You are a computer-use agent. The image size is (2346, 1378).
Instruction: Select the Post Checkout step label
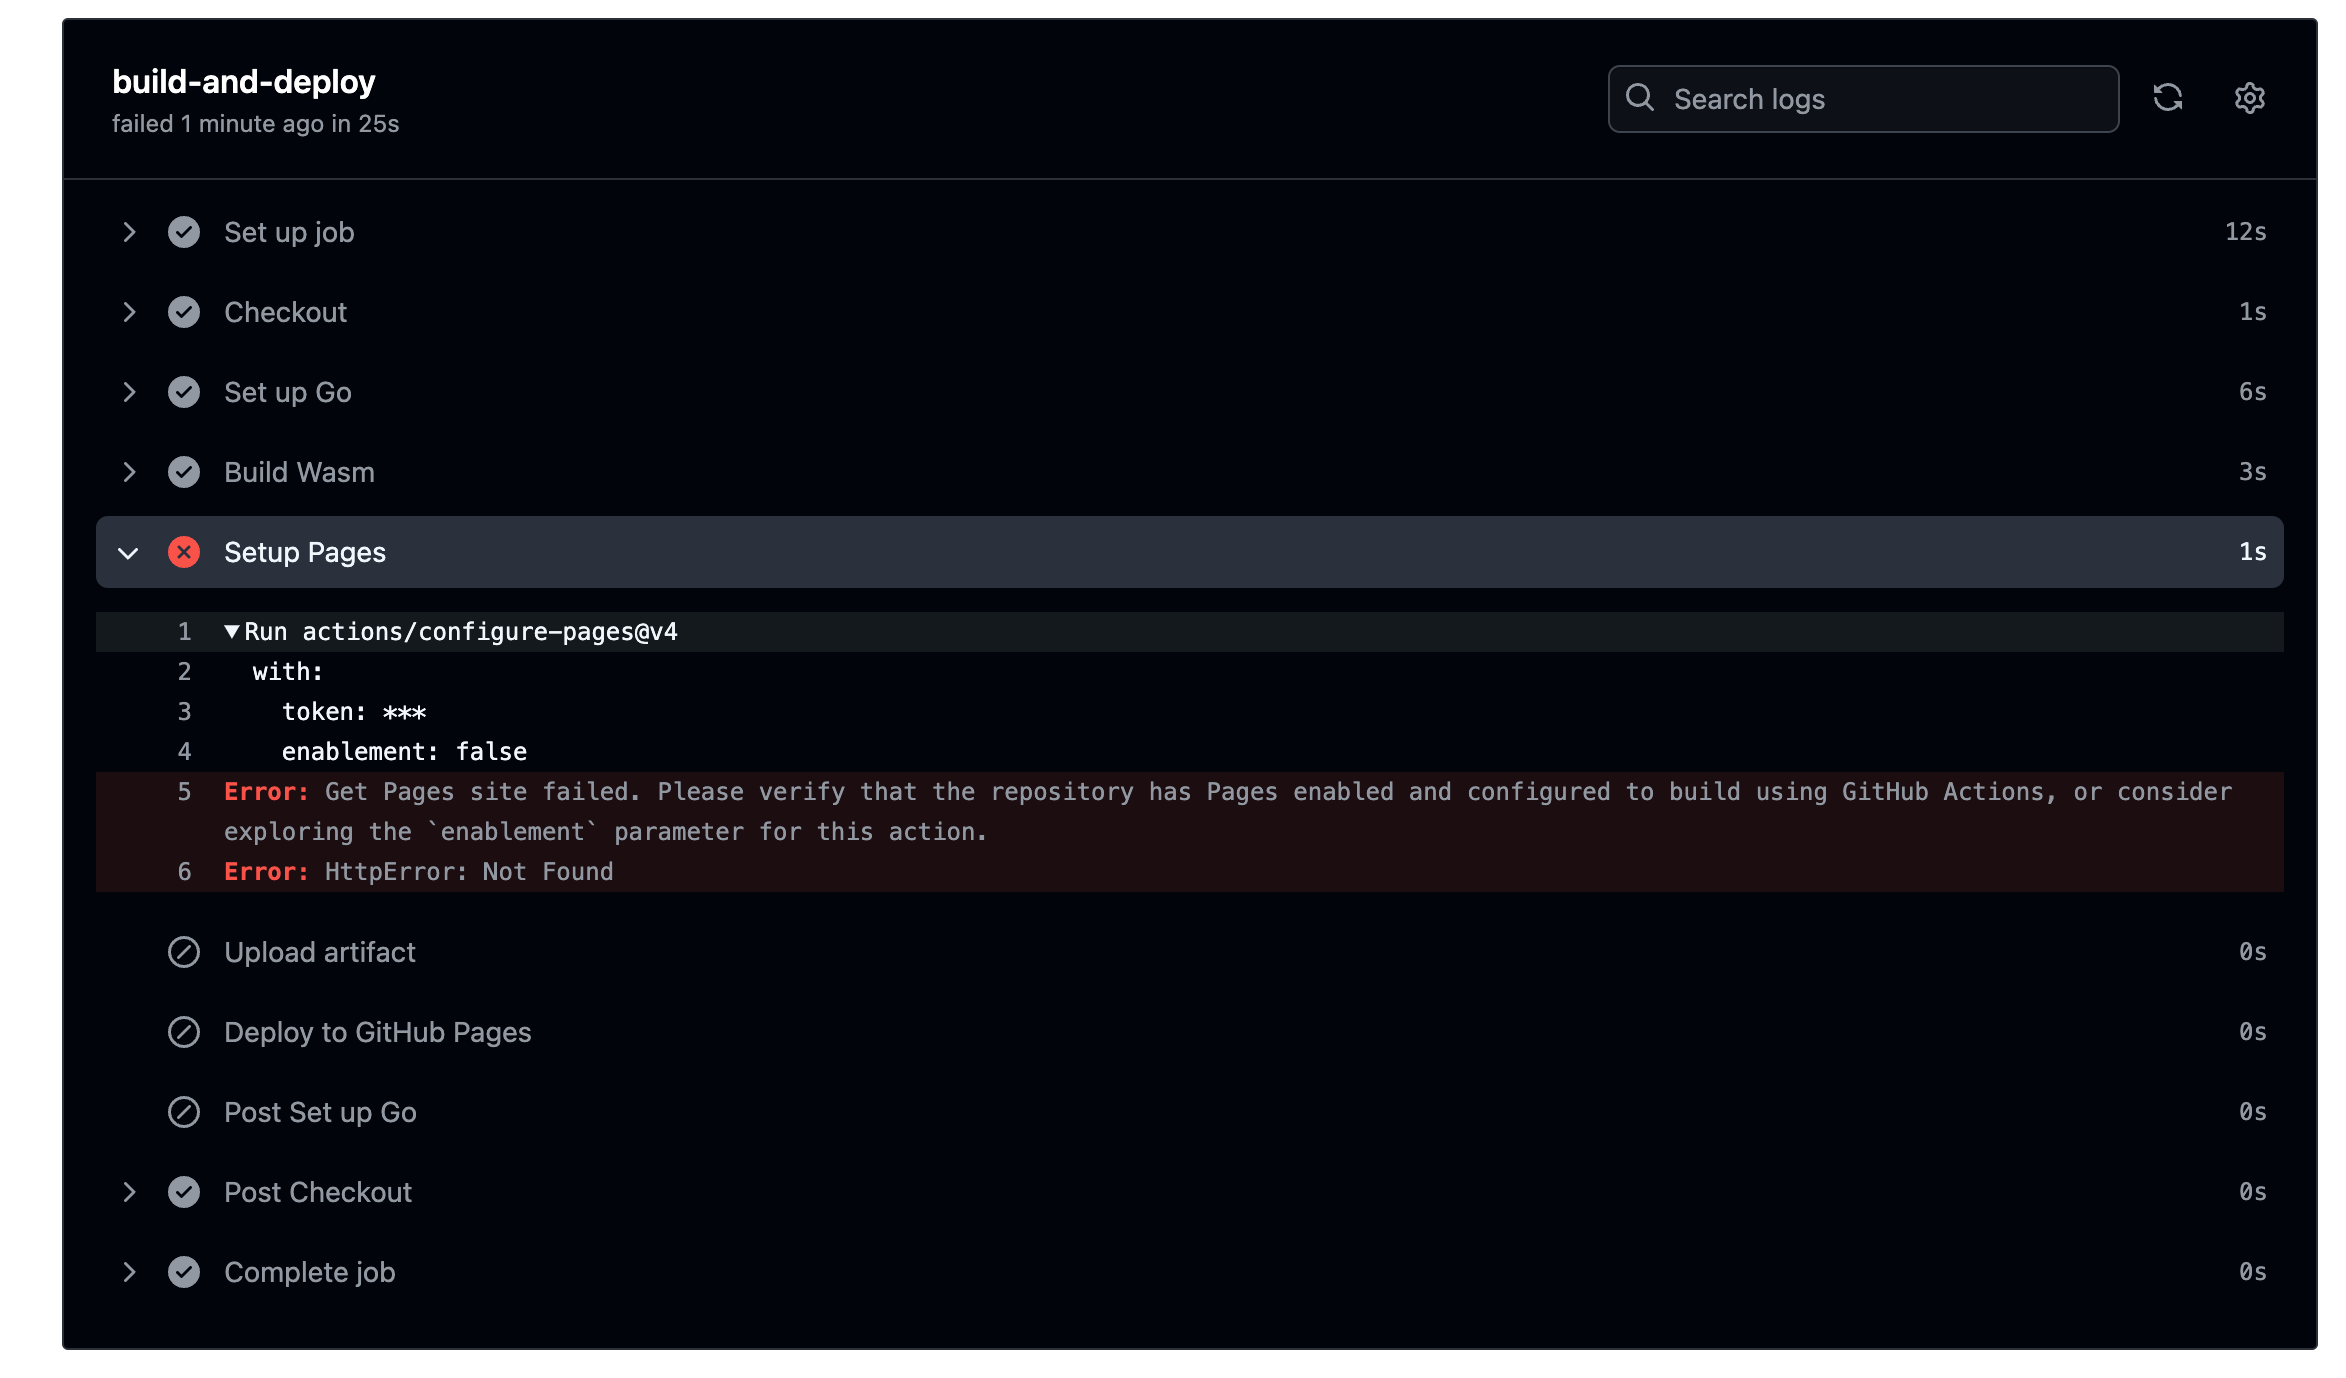318,1192
